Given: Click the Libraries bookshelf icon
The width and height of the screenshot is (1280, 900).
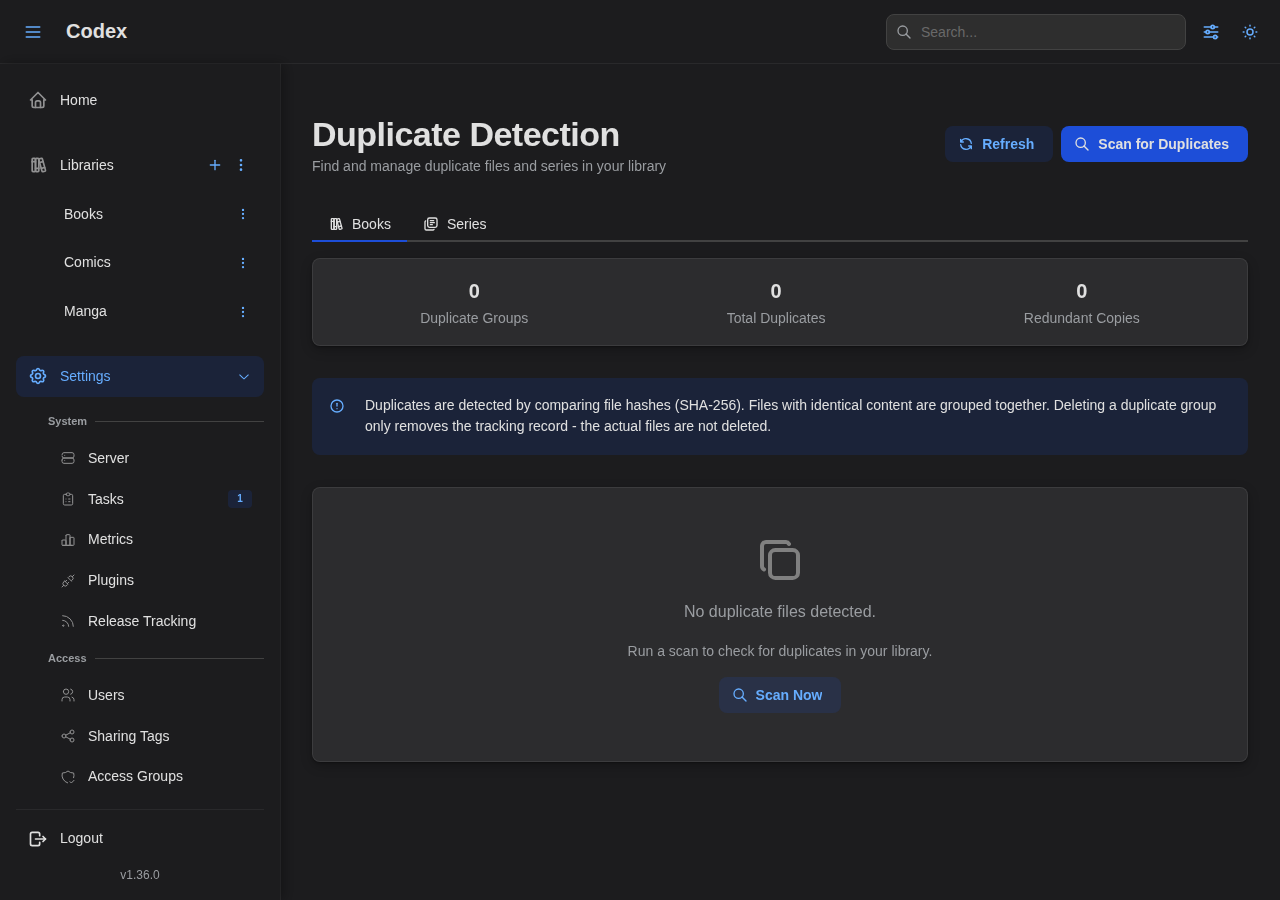Looking at the screenshot, I should pyautogui.click(x=38, y=165).
